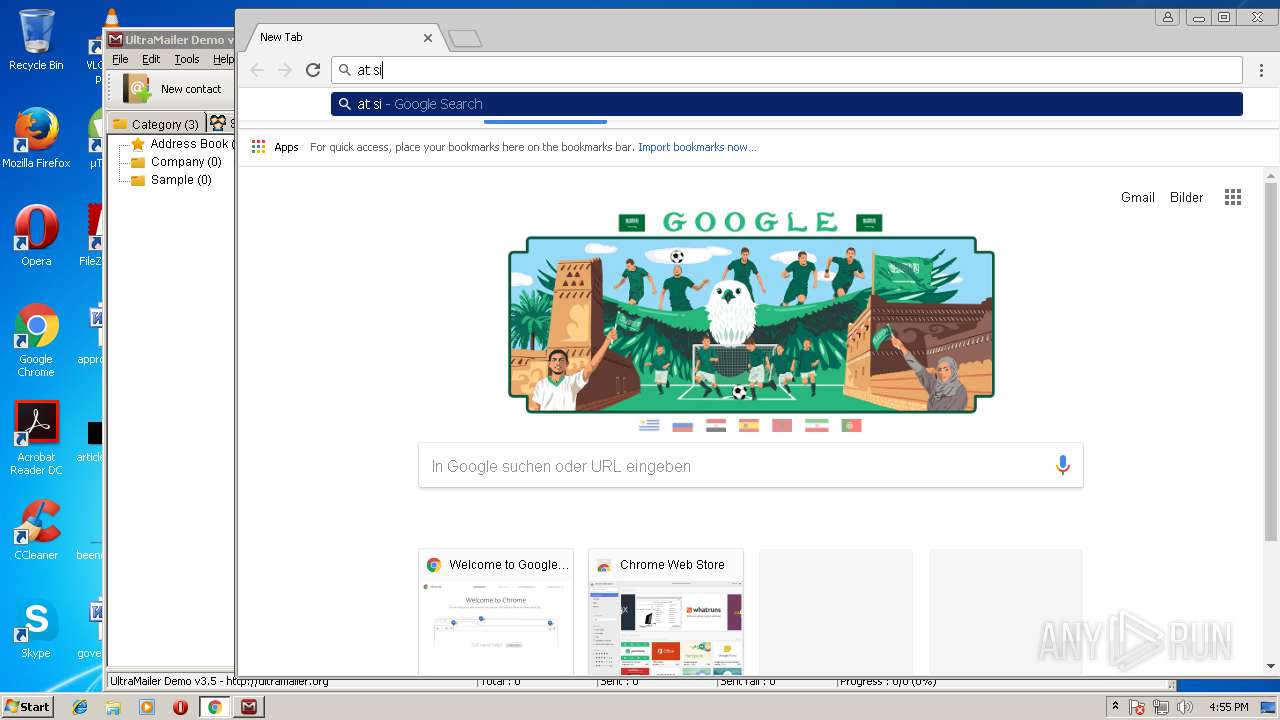Click scroll down arrow on page scrollbar
The height and width of the screenshot is (720, 1280).
click(1271, 666)
